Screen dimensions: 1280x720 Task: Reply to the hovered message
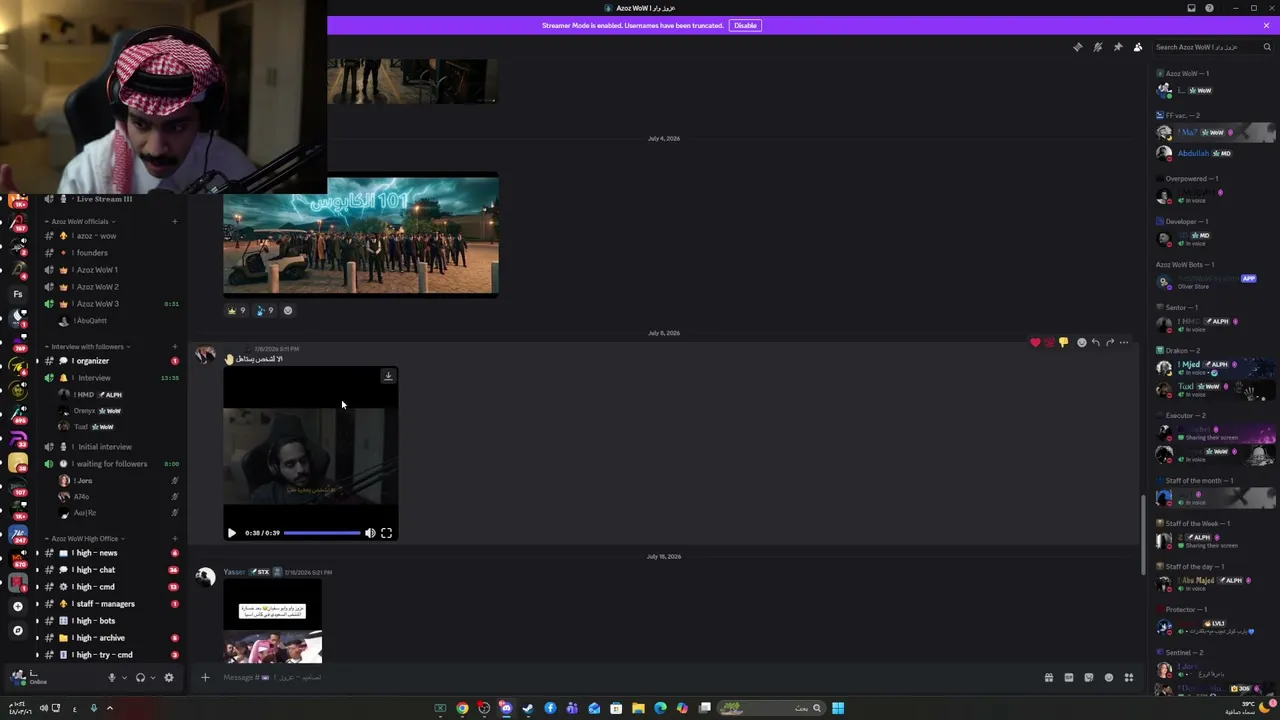[1096, 343]
